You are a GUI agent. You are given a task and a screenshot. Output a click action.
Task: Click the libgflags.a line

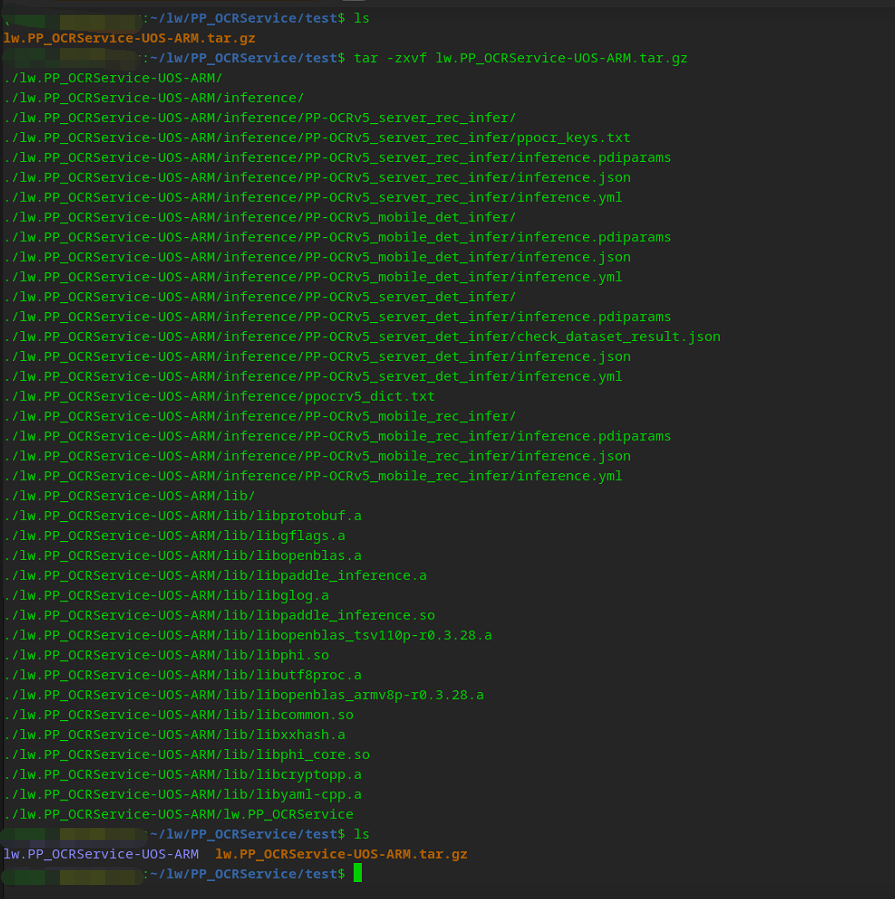pyautogui.click(x=174, y=536)
